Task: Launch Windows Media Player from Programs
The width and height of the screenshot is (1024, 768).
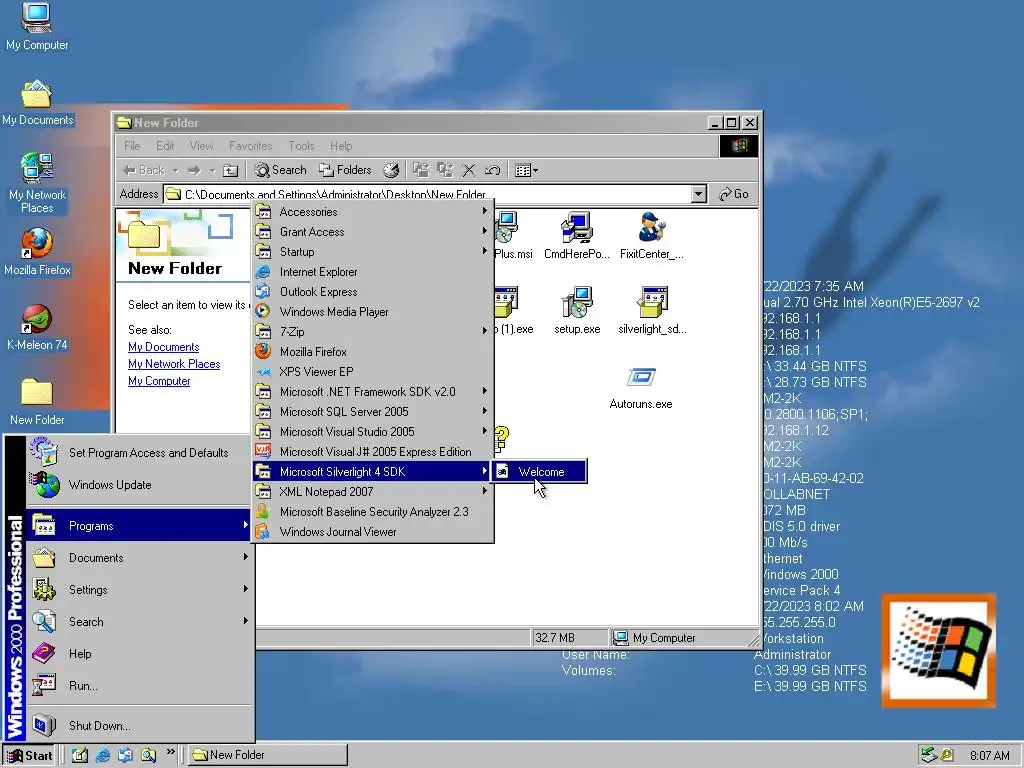Action: point(372,312)
